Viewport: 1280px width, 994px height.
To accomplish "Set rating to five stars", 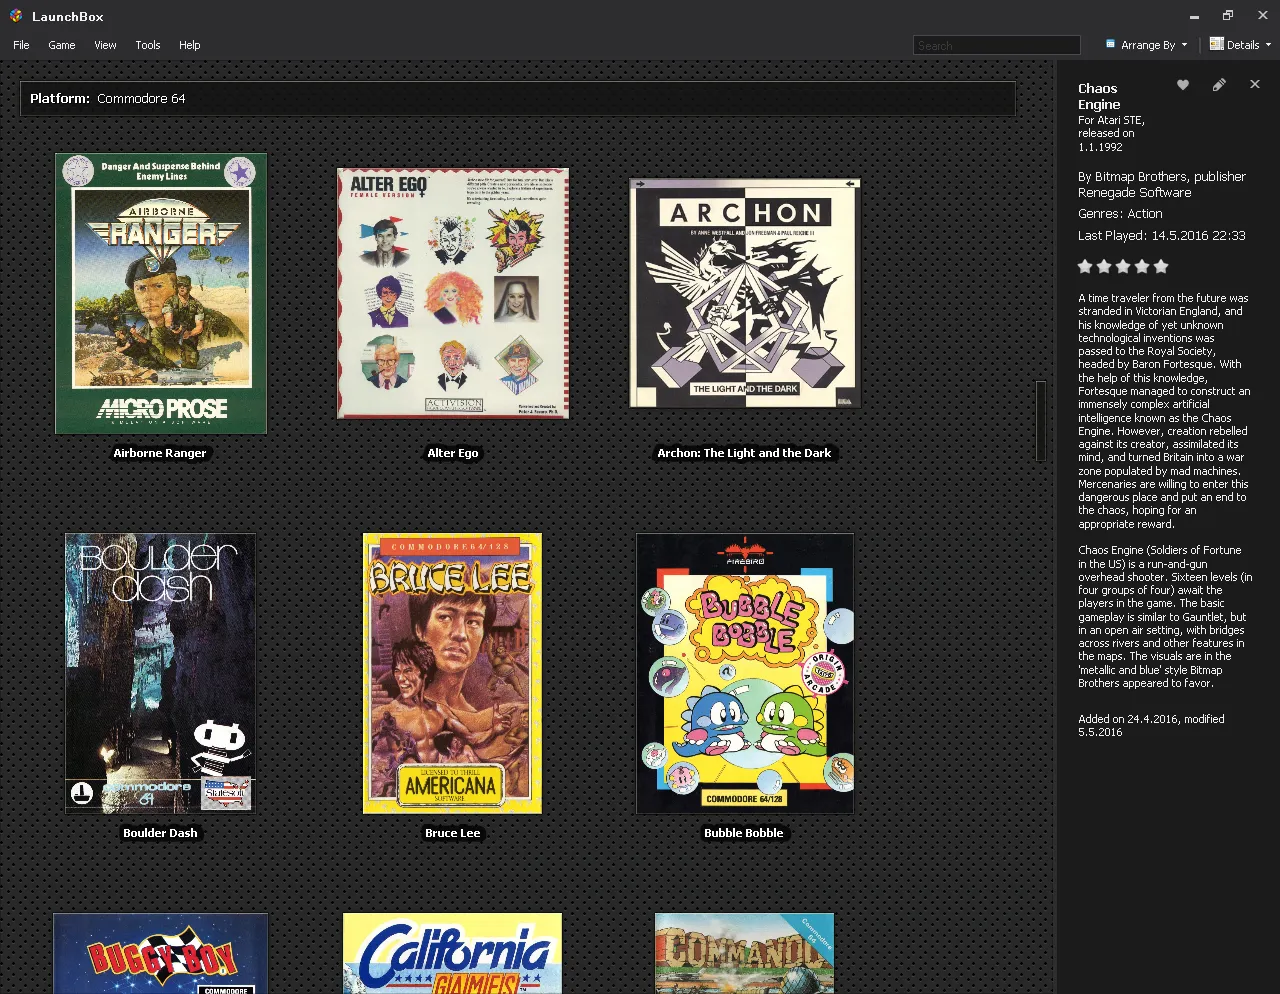I will [1161, 266].
